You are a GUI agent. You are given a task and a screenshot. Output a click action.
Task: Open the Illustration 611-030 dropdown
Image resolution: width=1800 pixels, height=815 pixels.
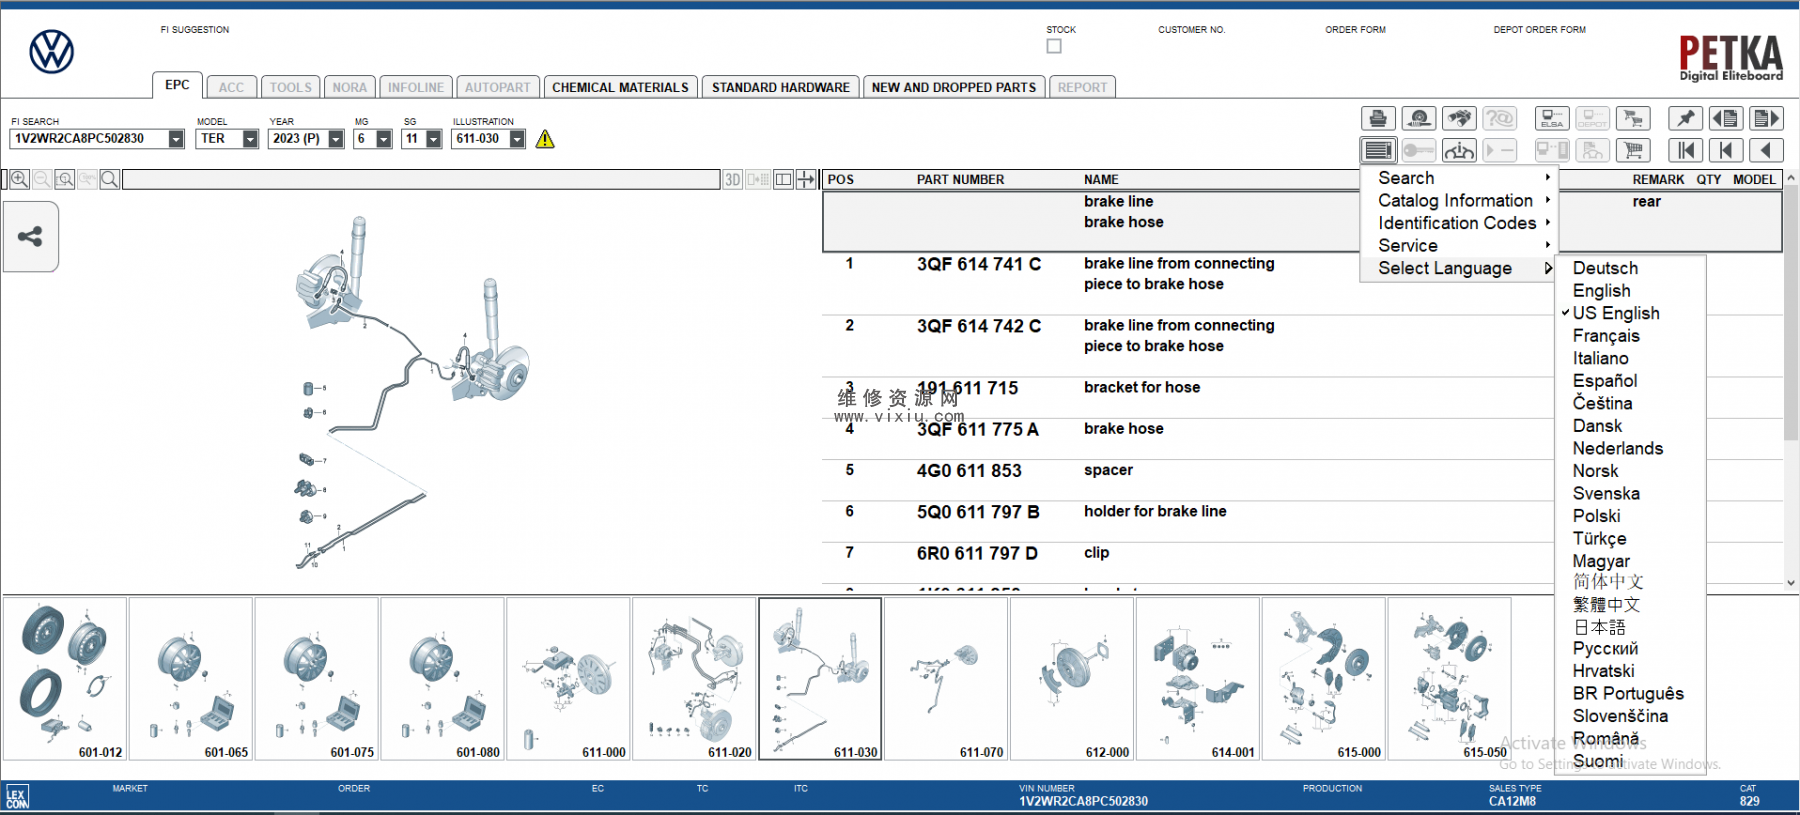point(517,139)
